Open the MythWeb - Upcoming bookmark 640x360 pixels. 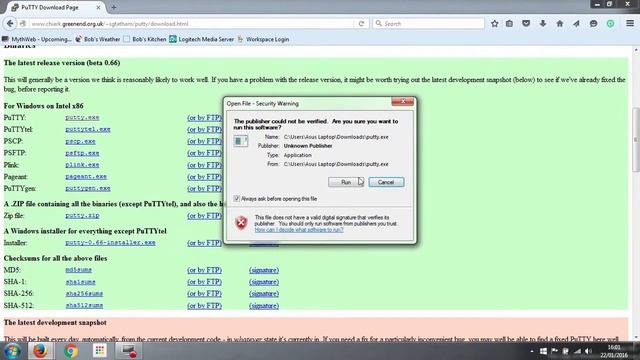[x=37, y=39]
